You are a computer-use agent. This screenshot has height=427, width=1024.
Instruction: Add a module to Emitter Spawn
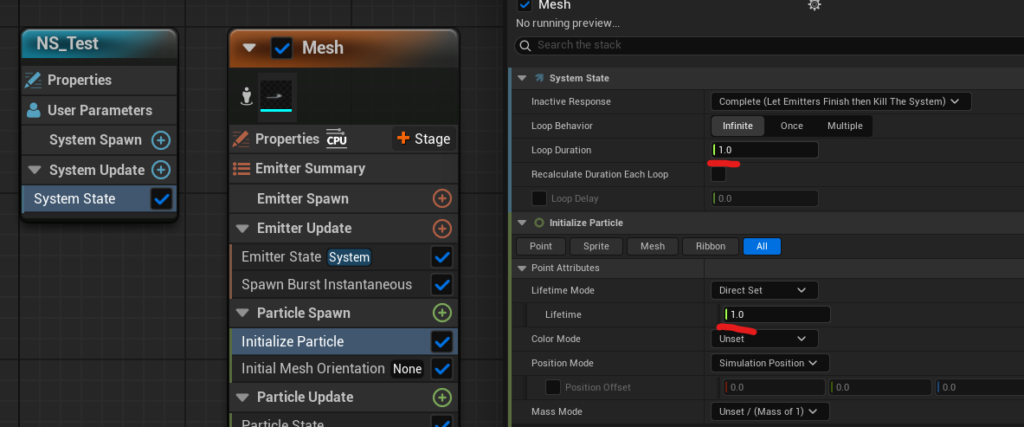tap(441, 199)
